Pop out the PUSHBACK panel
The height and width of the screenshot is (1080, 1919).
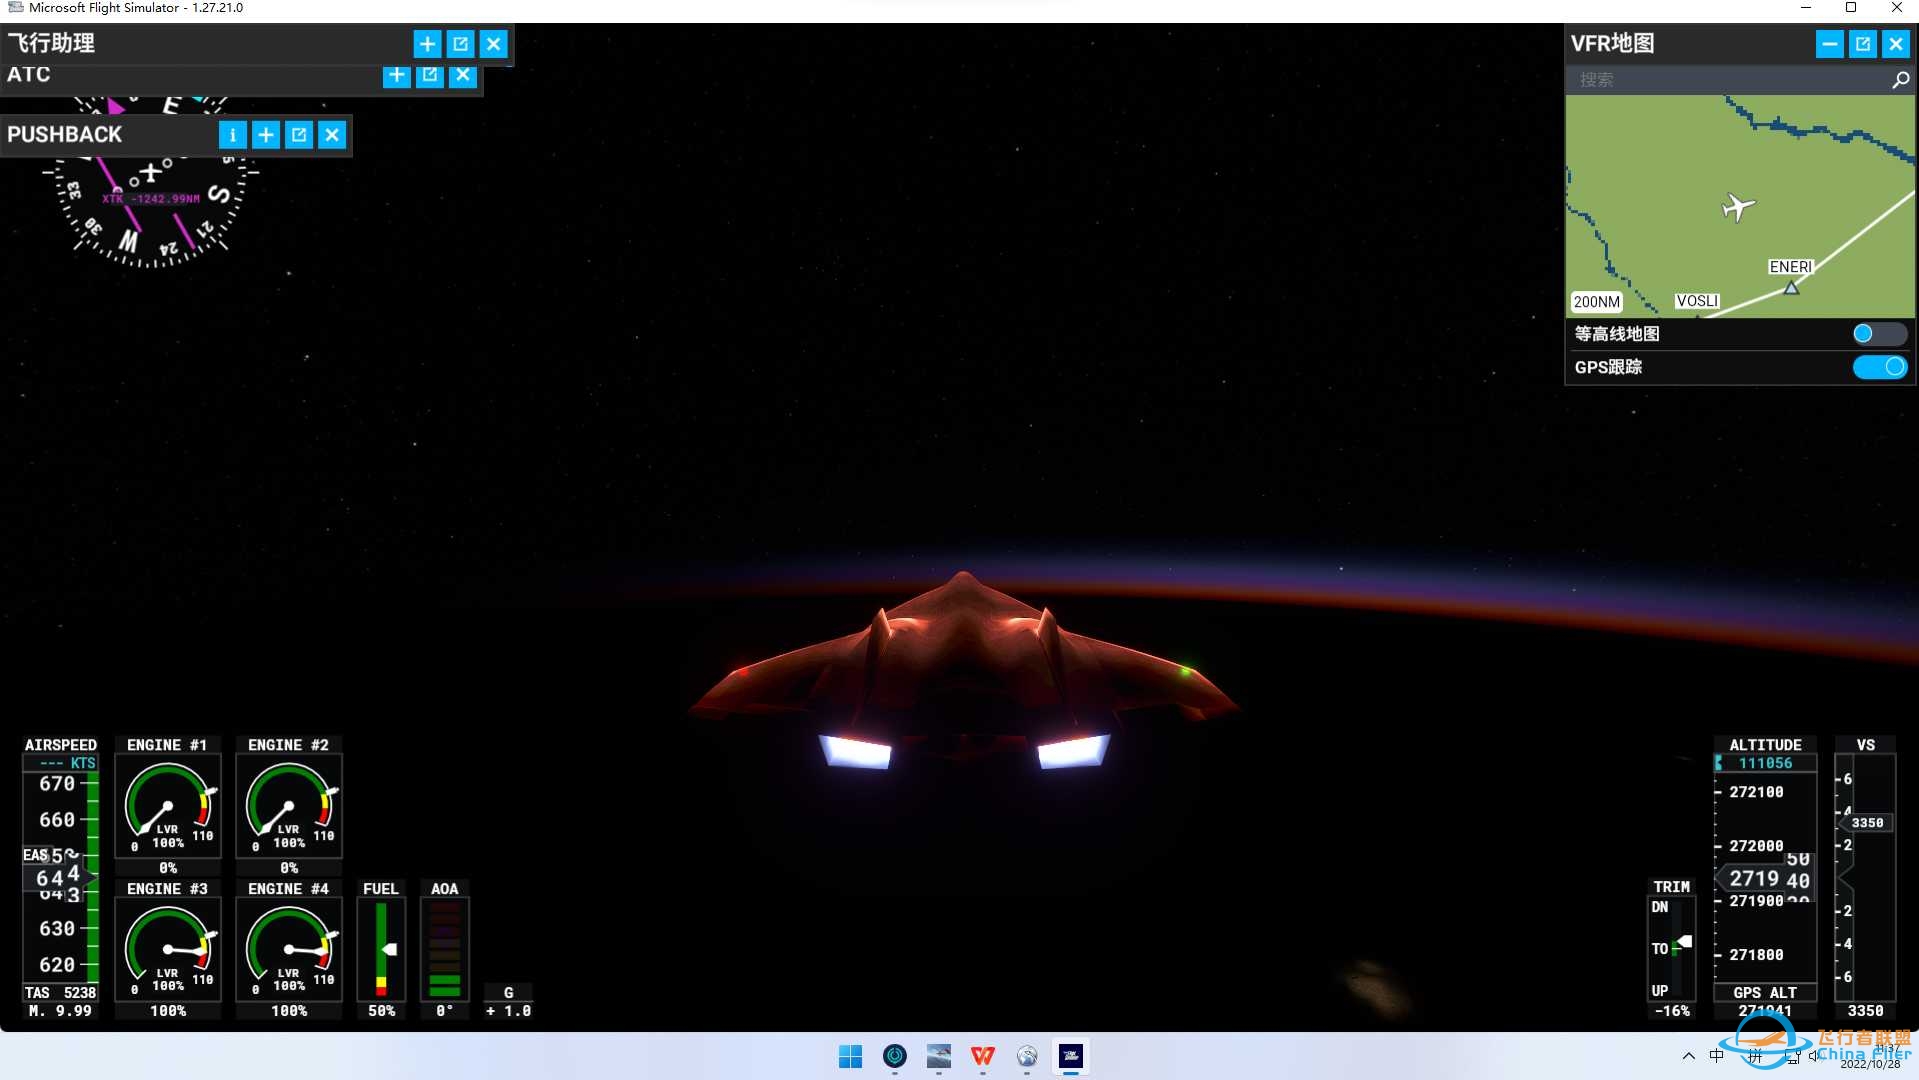tap(299, 135)
